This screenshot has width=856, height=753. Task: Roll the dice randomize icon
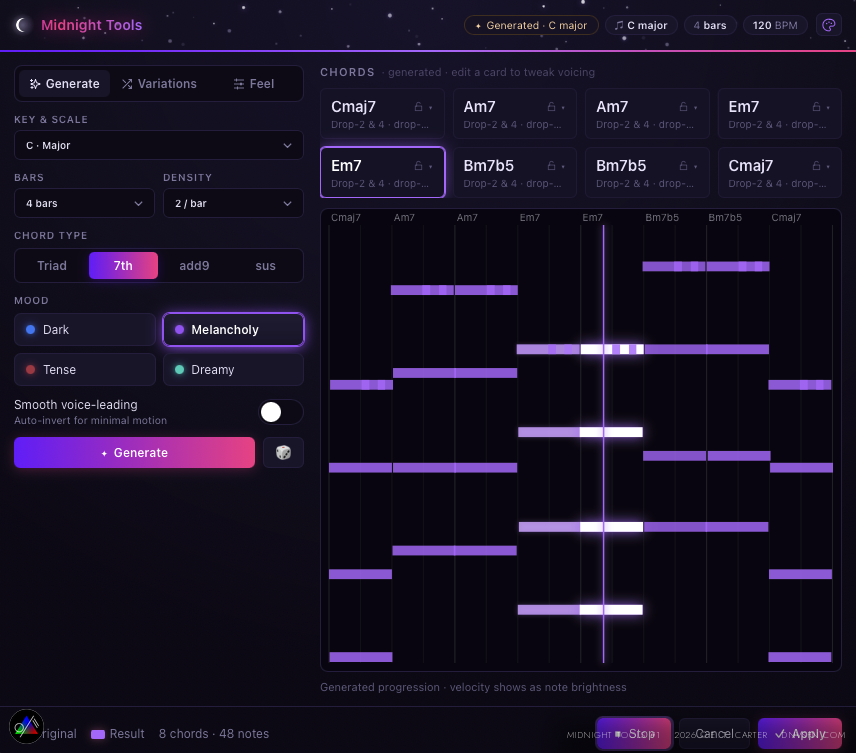[x=283, y=453]
